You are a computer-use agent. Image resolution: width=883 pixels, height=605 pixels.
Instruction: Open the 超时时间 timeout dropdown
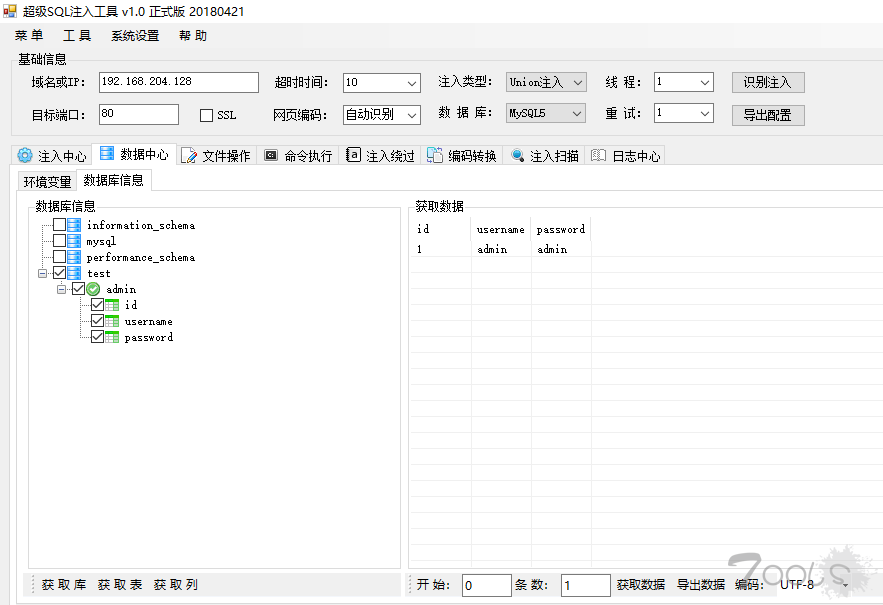tap(412, 83)
